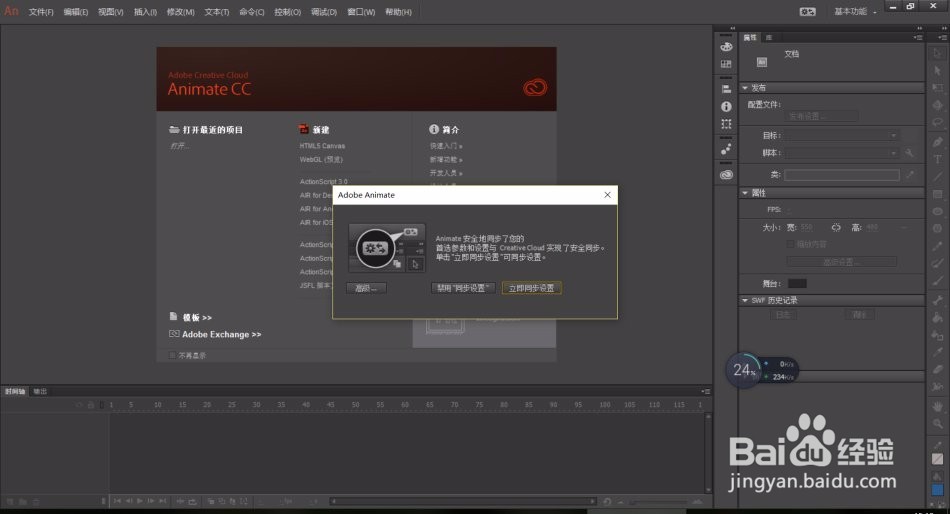Screen dimensions: 950x514
Task: Select the Selection tool
Action: point(937,53)
